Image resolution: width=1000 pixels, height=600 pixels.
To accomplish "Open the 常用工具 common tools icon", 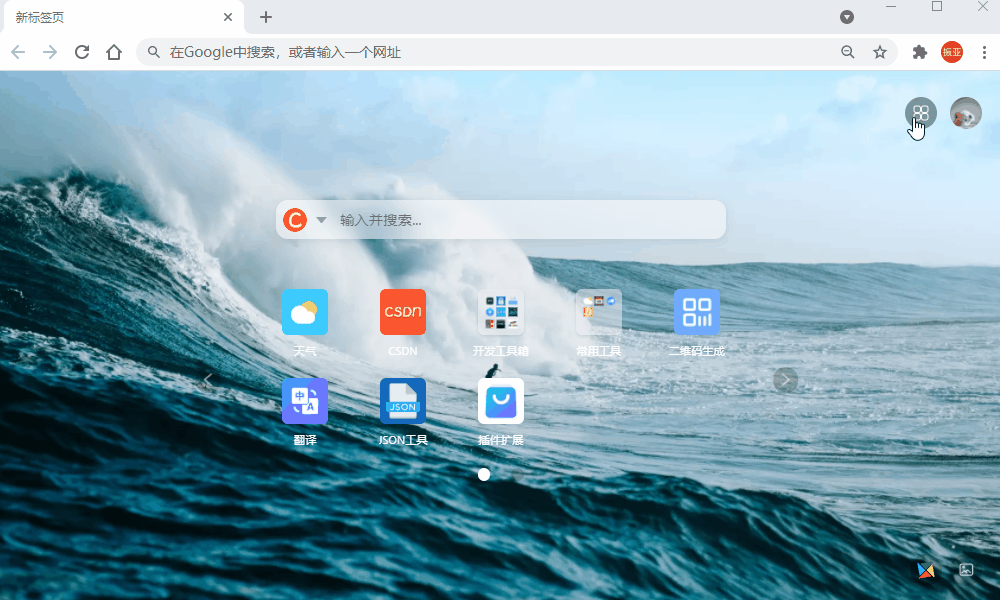I will click(599, 312).
